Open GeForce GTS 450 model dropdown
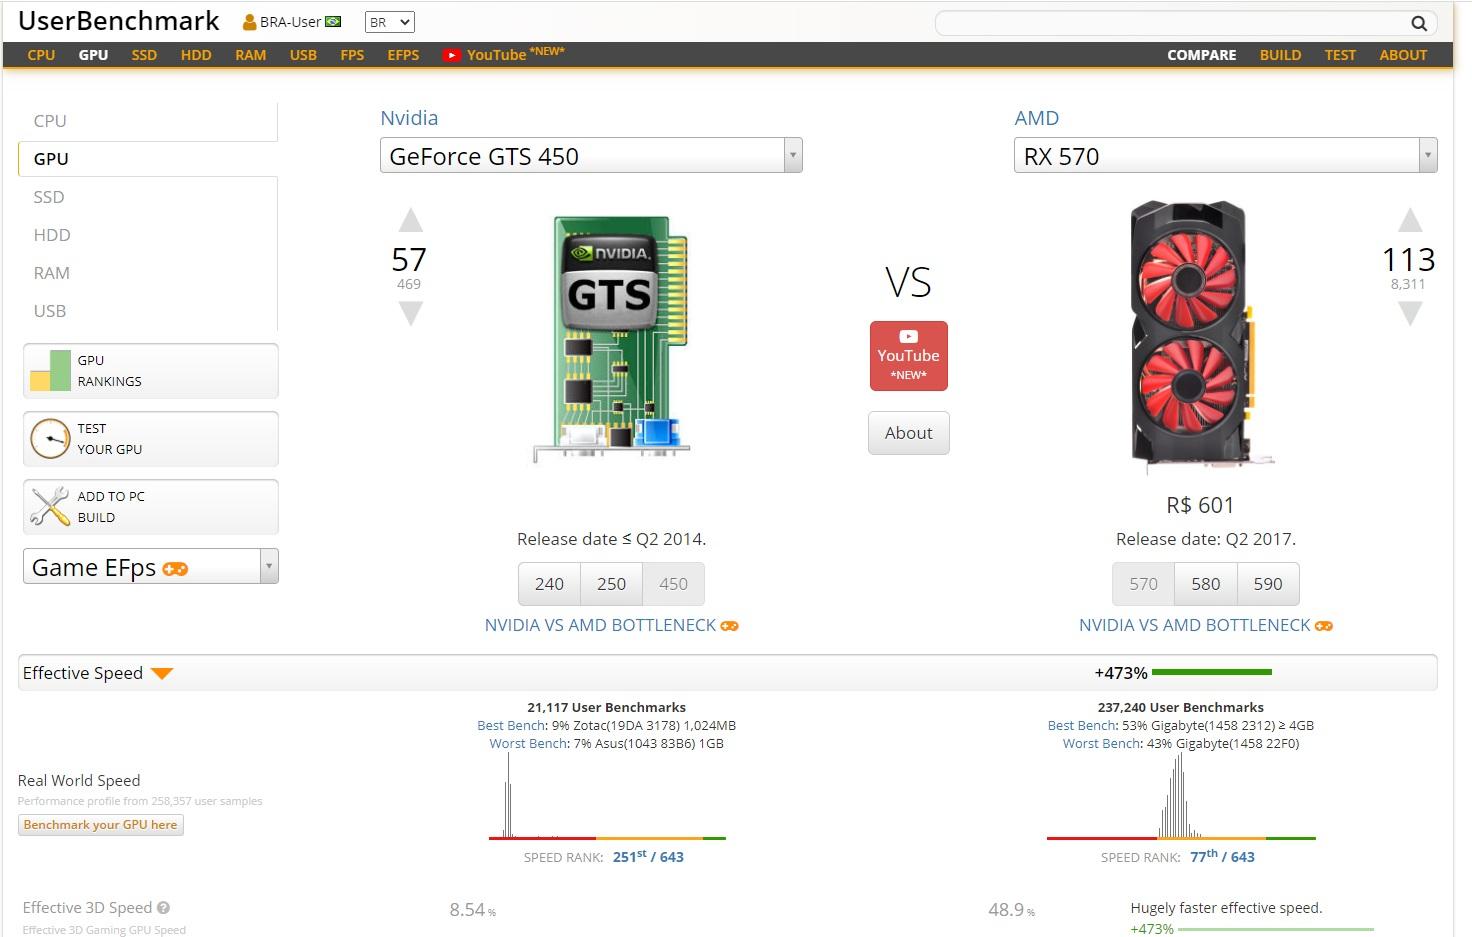This screenshot has width=1472, height=937. pyautogui.click(x=591, y=156)
